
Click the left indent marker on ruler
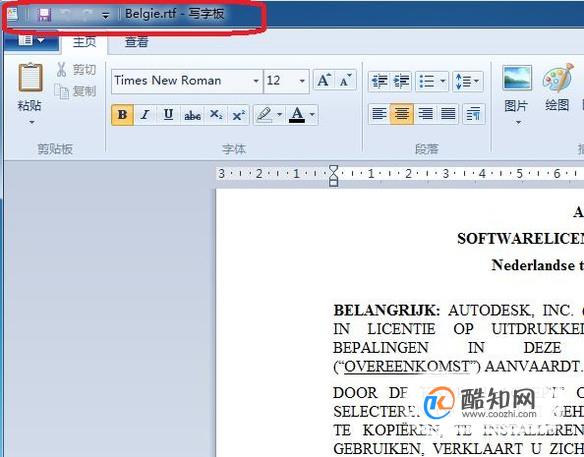point(333,182)
